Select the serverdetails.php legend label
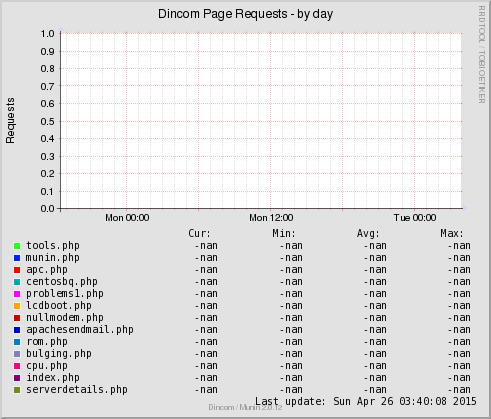Screen dimensions: 491x419 coord(77,390)
